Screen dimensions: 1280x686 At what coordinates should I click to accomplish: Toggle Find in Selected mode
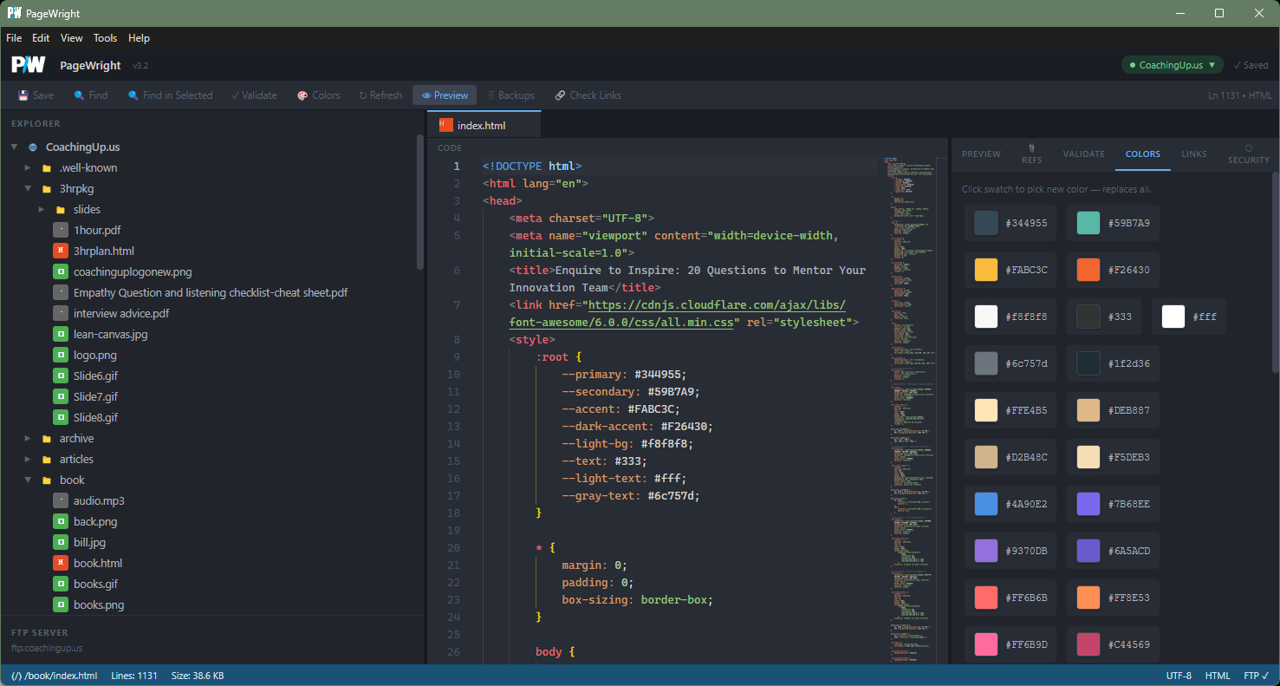click(170, 95)
